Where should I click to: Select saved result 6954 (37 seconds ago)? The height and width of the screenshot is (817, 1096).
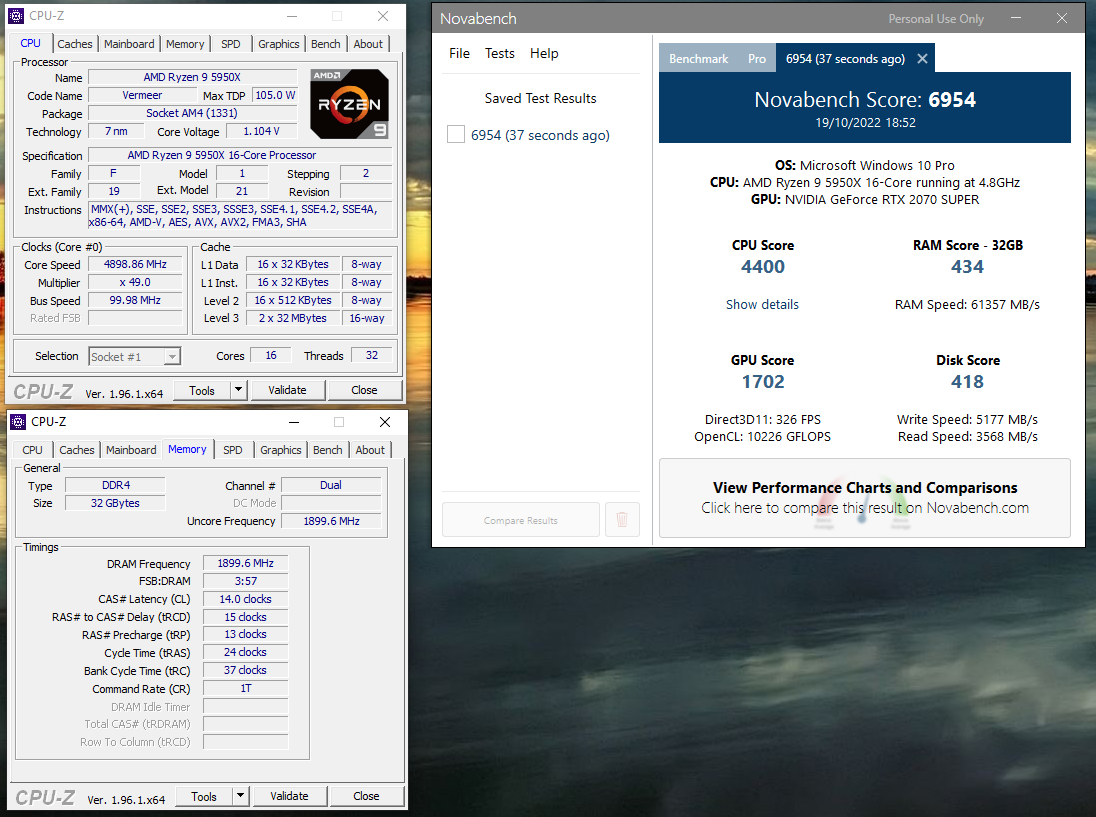540,135
